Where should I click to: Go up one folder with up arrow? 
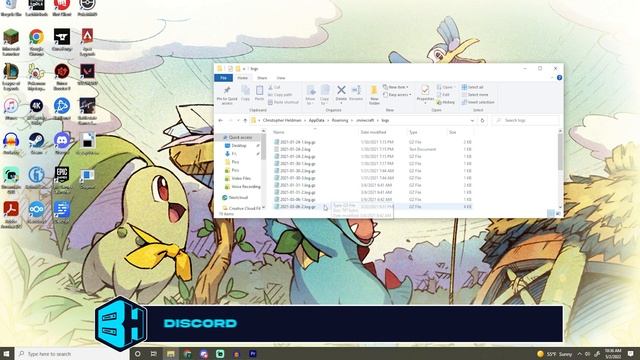point(245,120)
